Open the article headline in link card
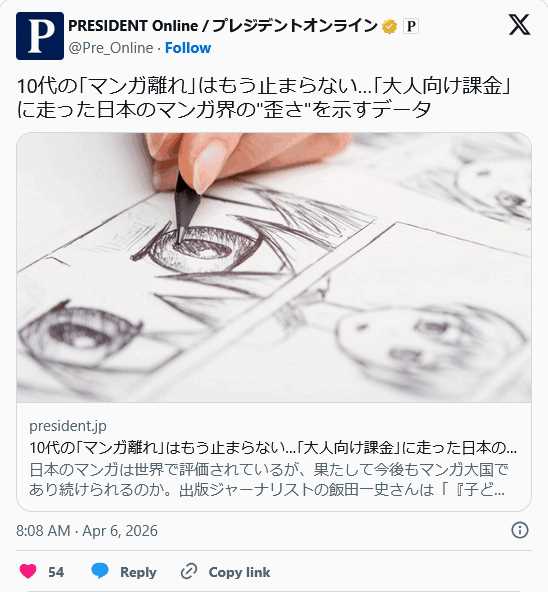This screenshot has height=592, width=548. coord(273,448)
